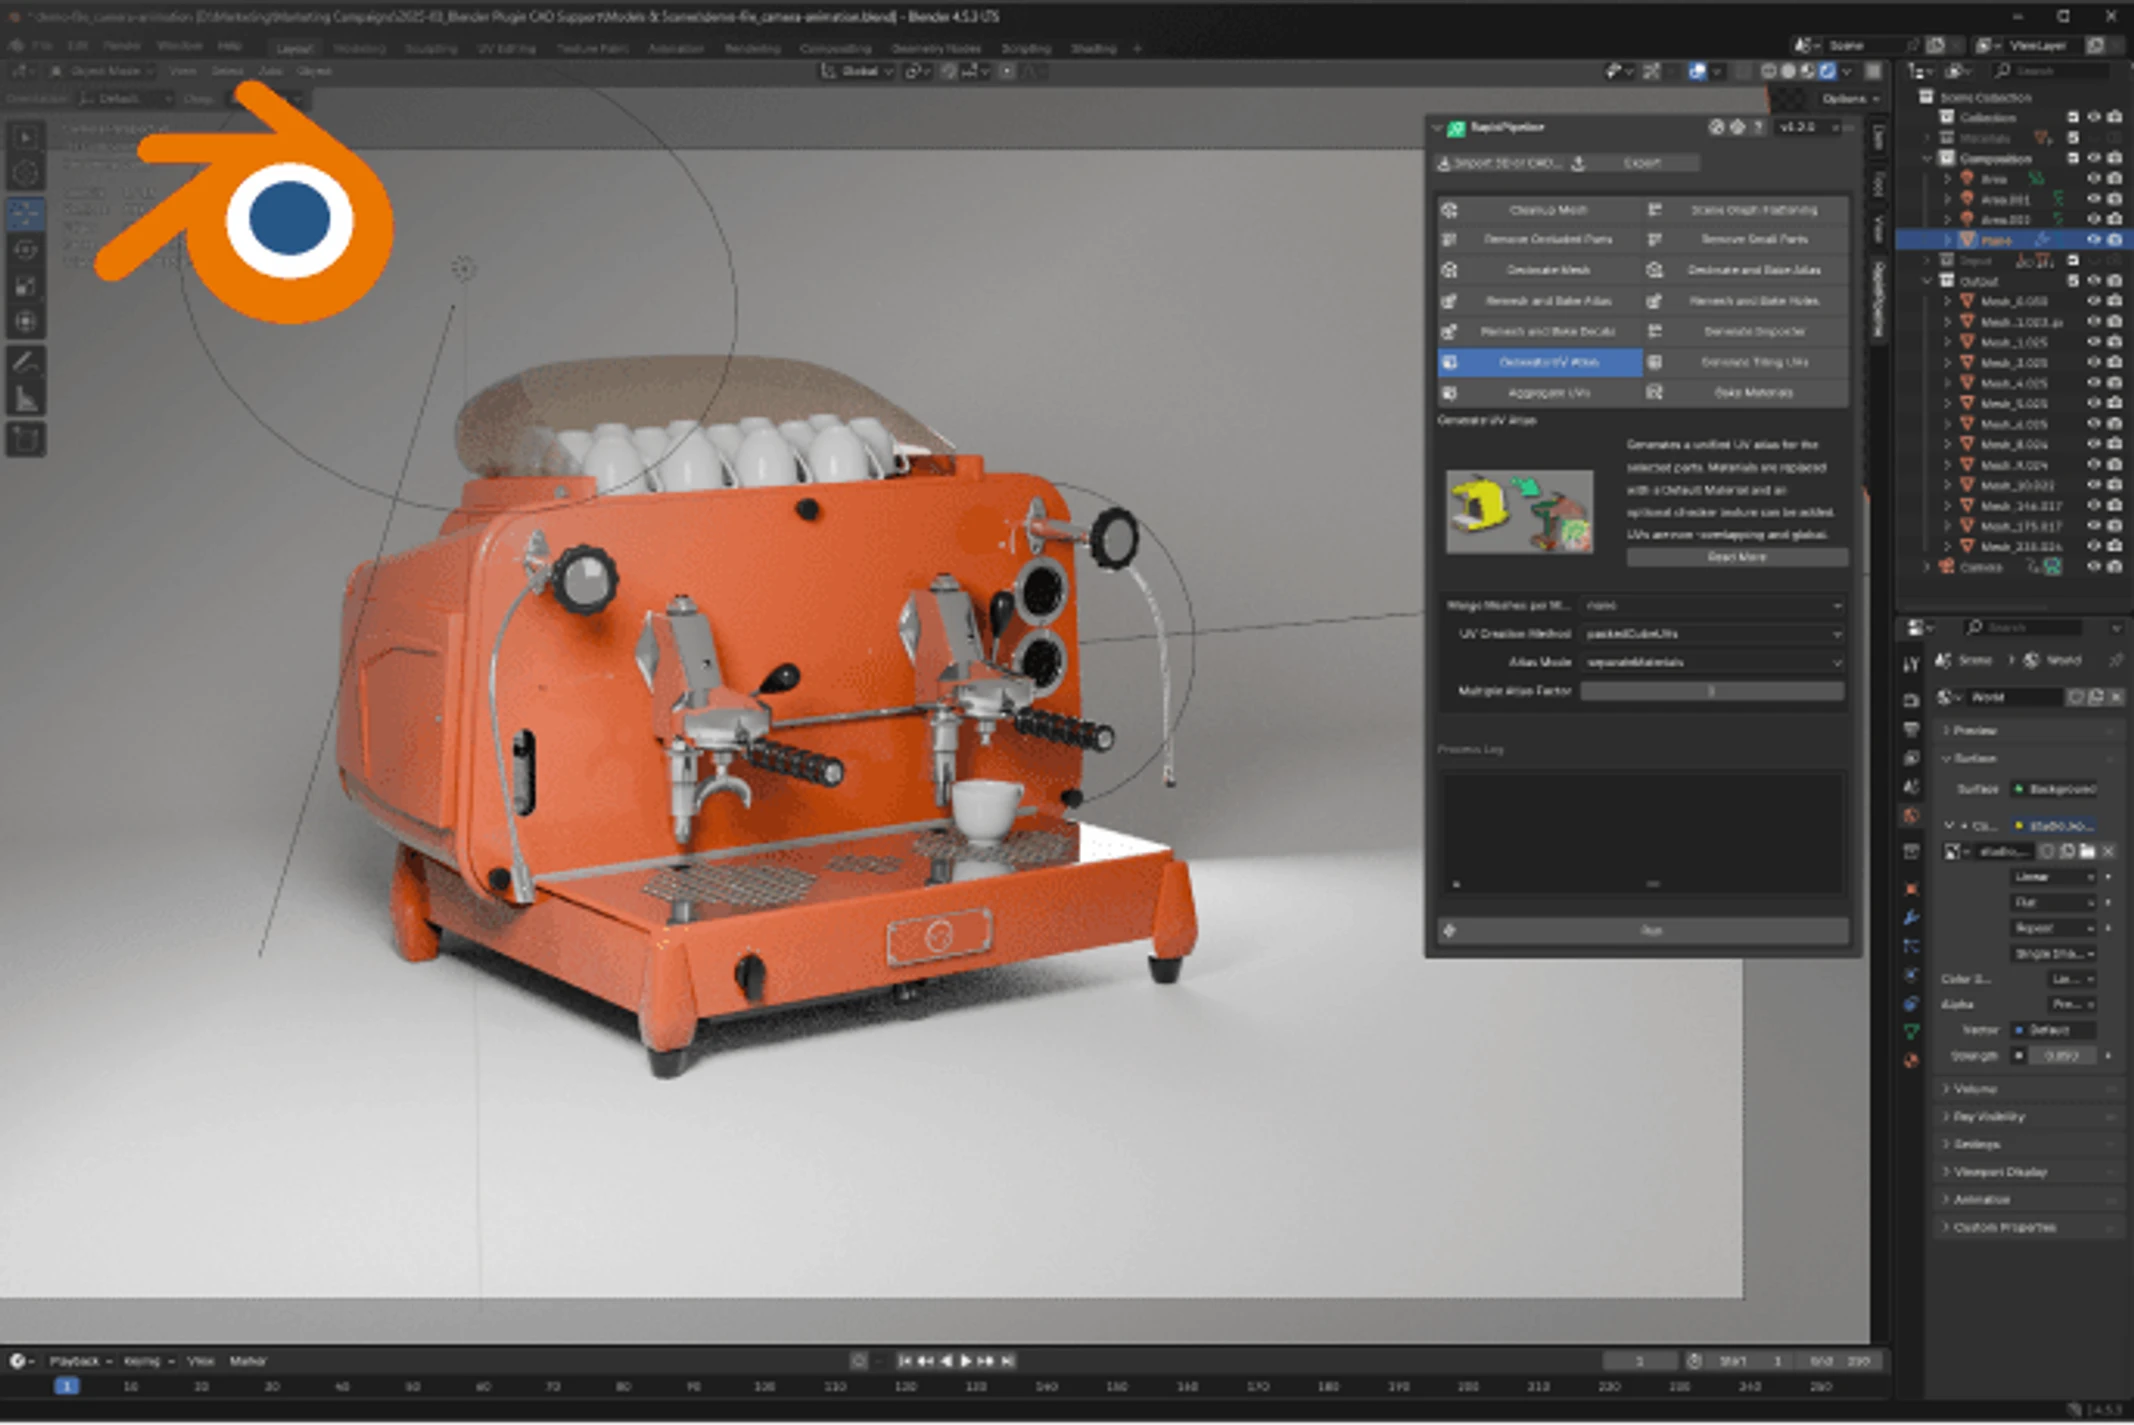Viewport: 2134px width, 1425px height.
Task: Select Remove Small Parts action
Action: point(1753,240)
